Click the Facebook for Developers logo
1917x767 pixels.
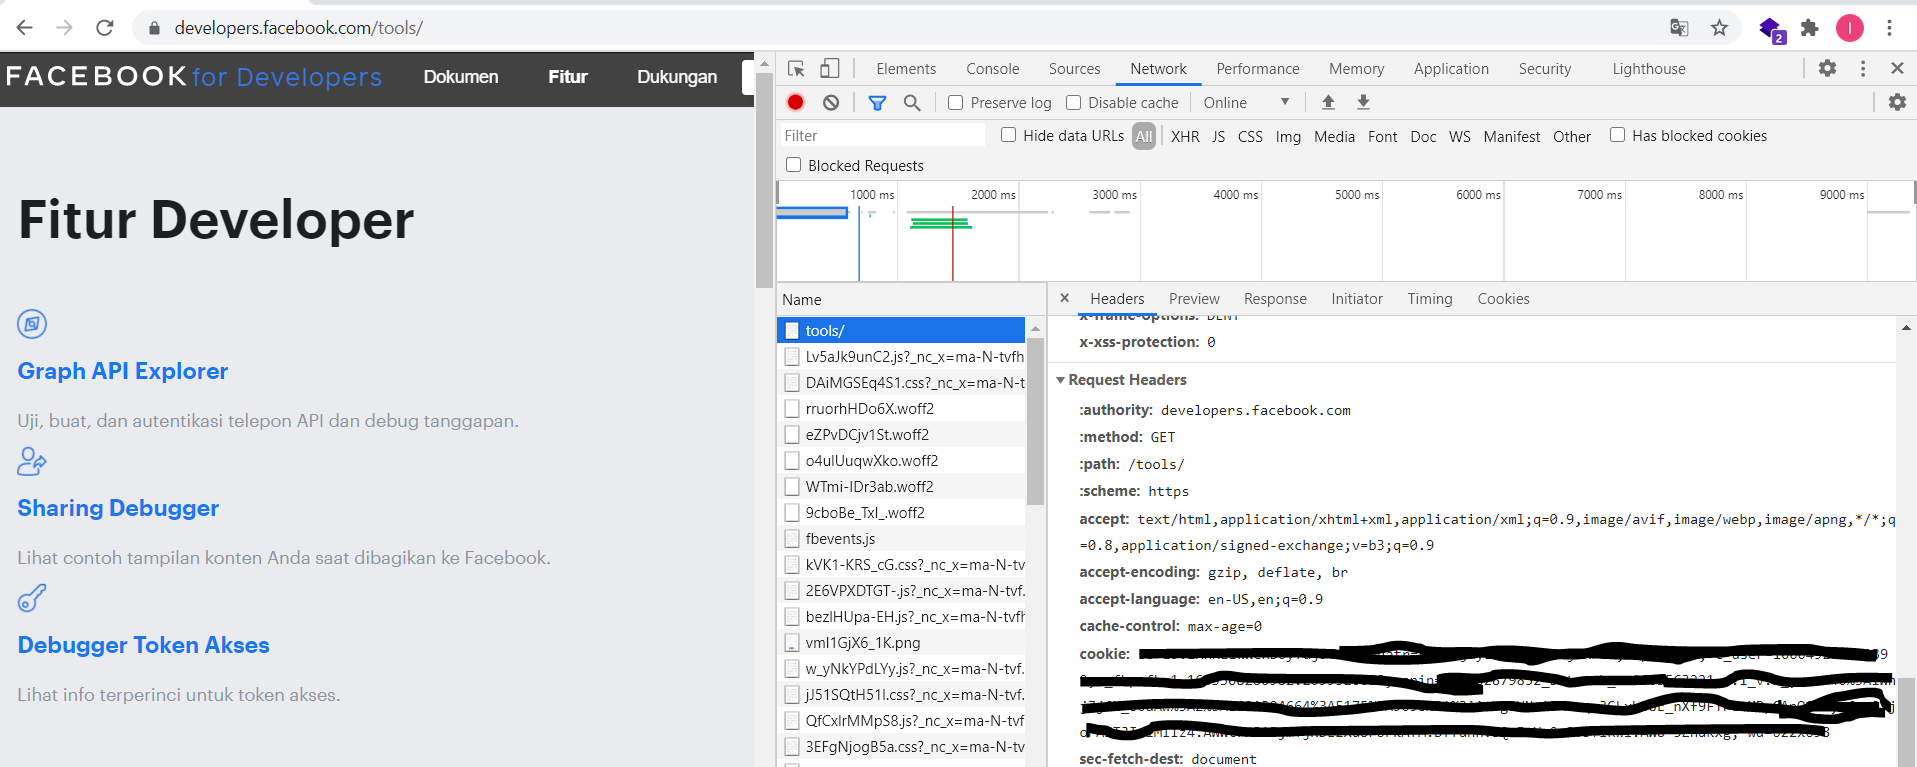point(194,77)
